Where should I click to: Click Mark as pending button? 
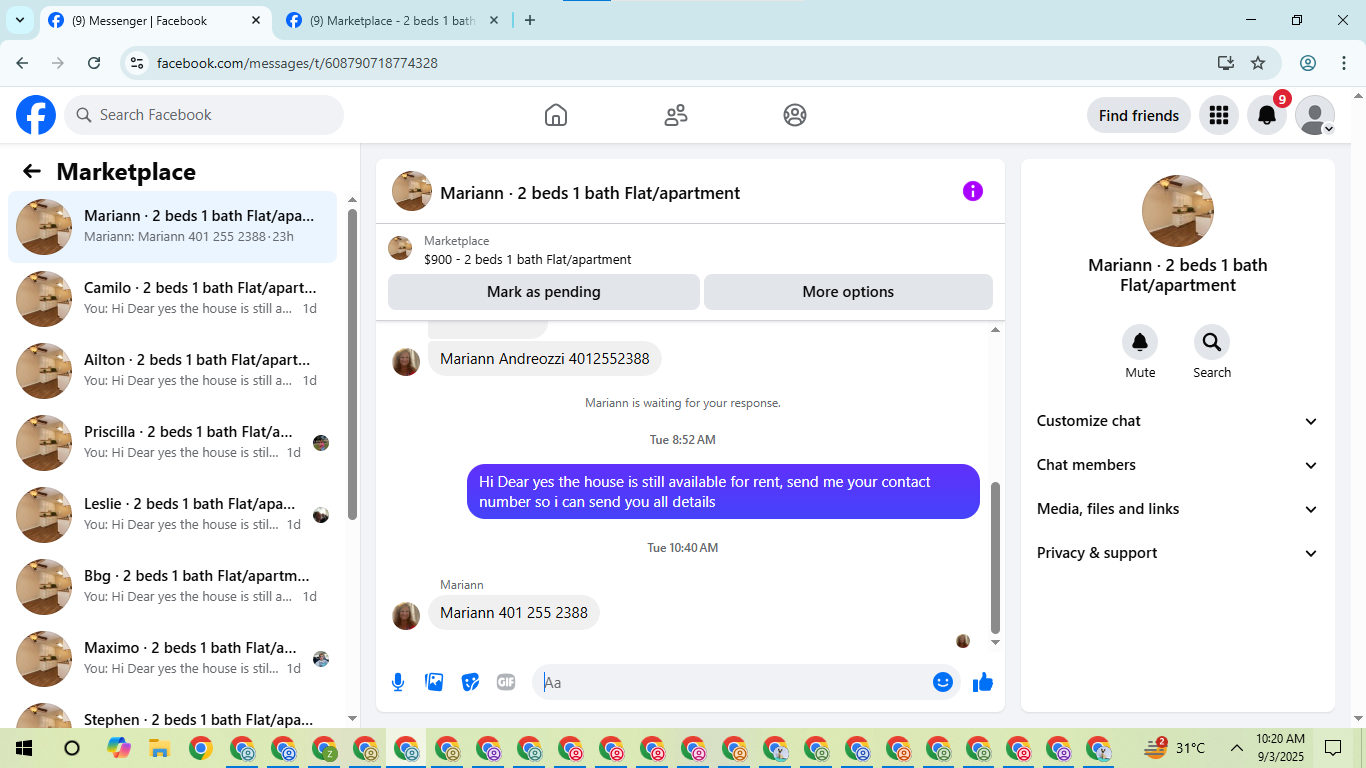pos(544,292)
